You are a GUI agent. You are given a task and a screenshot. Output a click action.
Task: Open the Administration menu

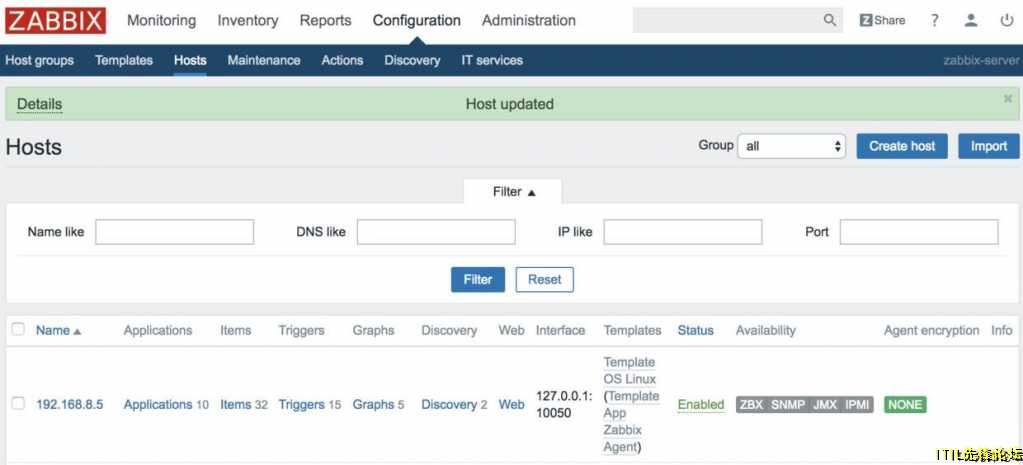pos(528,20)
